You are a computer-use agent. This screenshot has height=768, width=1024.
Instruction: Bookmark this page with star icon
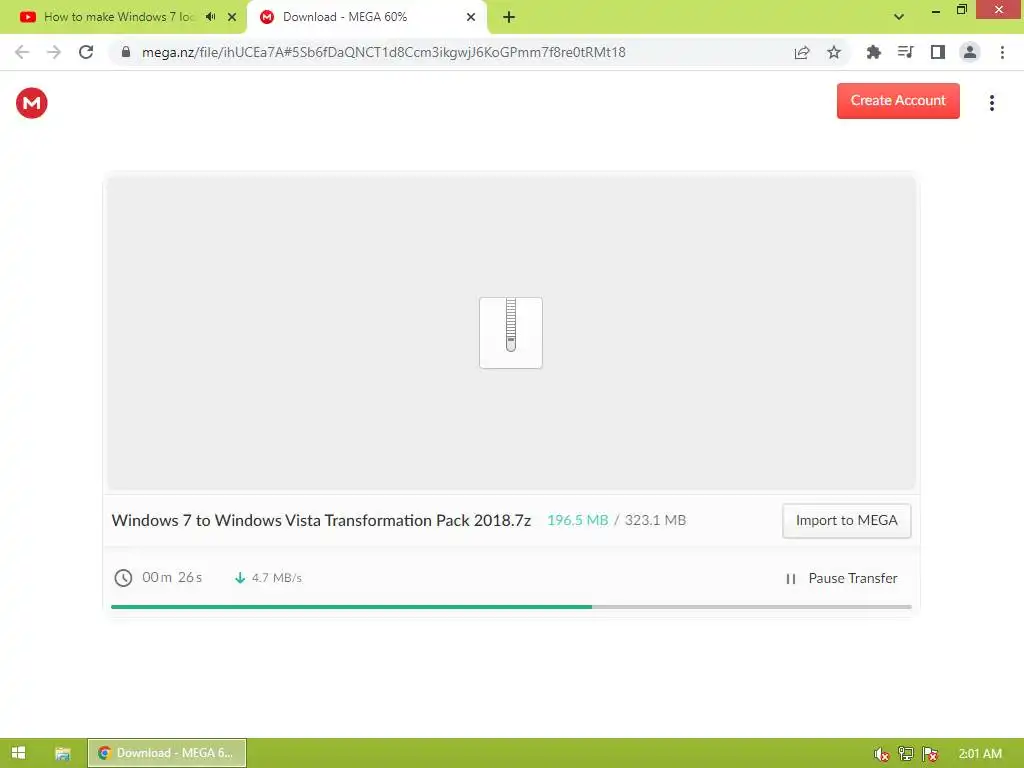834,52
